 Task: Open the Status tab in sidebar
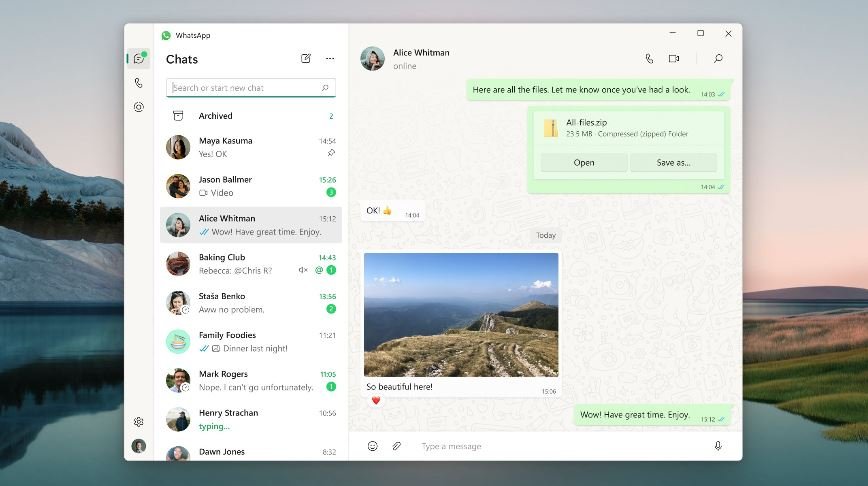[x=139, y=107]
